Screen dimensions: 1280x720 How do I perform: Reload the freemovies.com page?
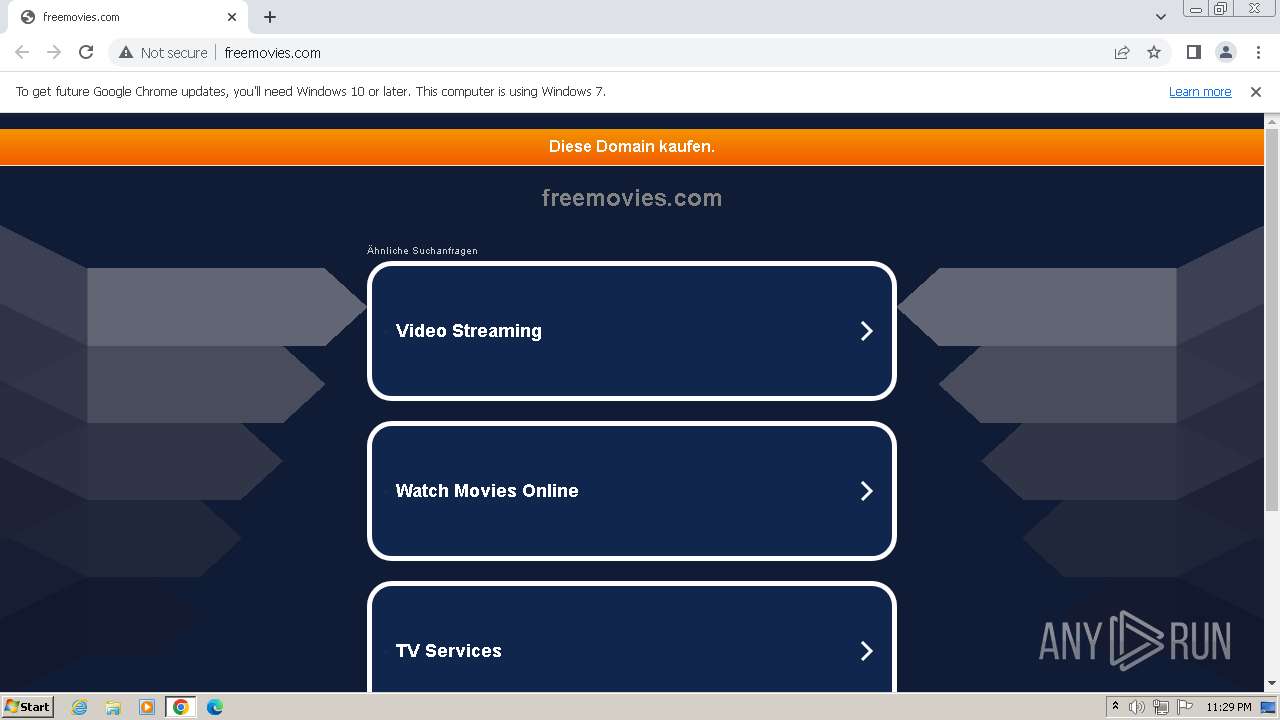pyautogui.click(x=86, y=52)
